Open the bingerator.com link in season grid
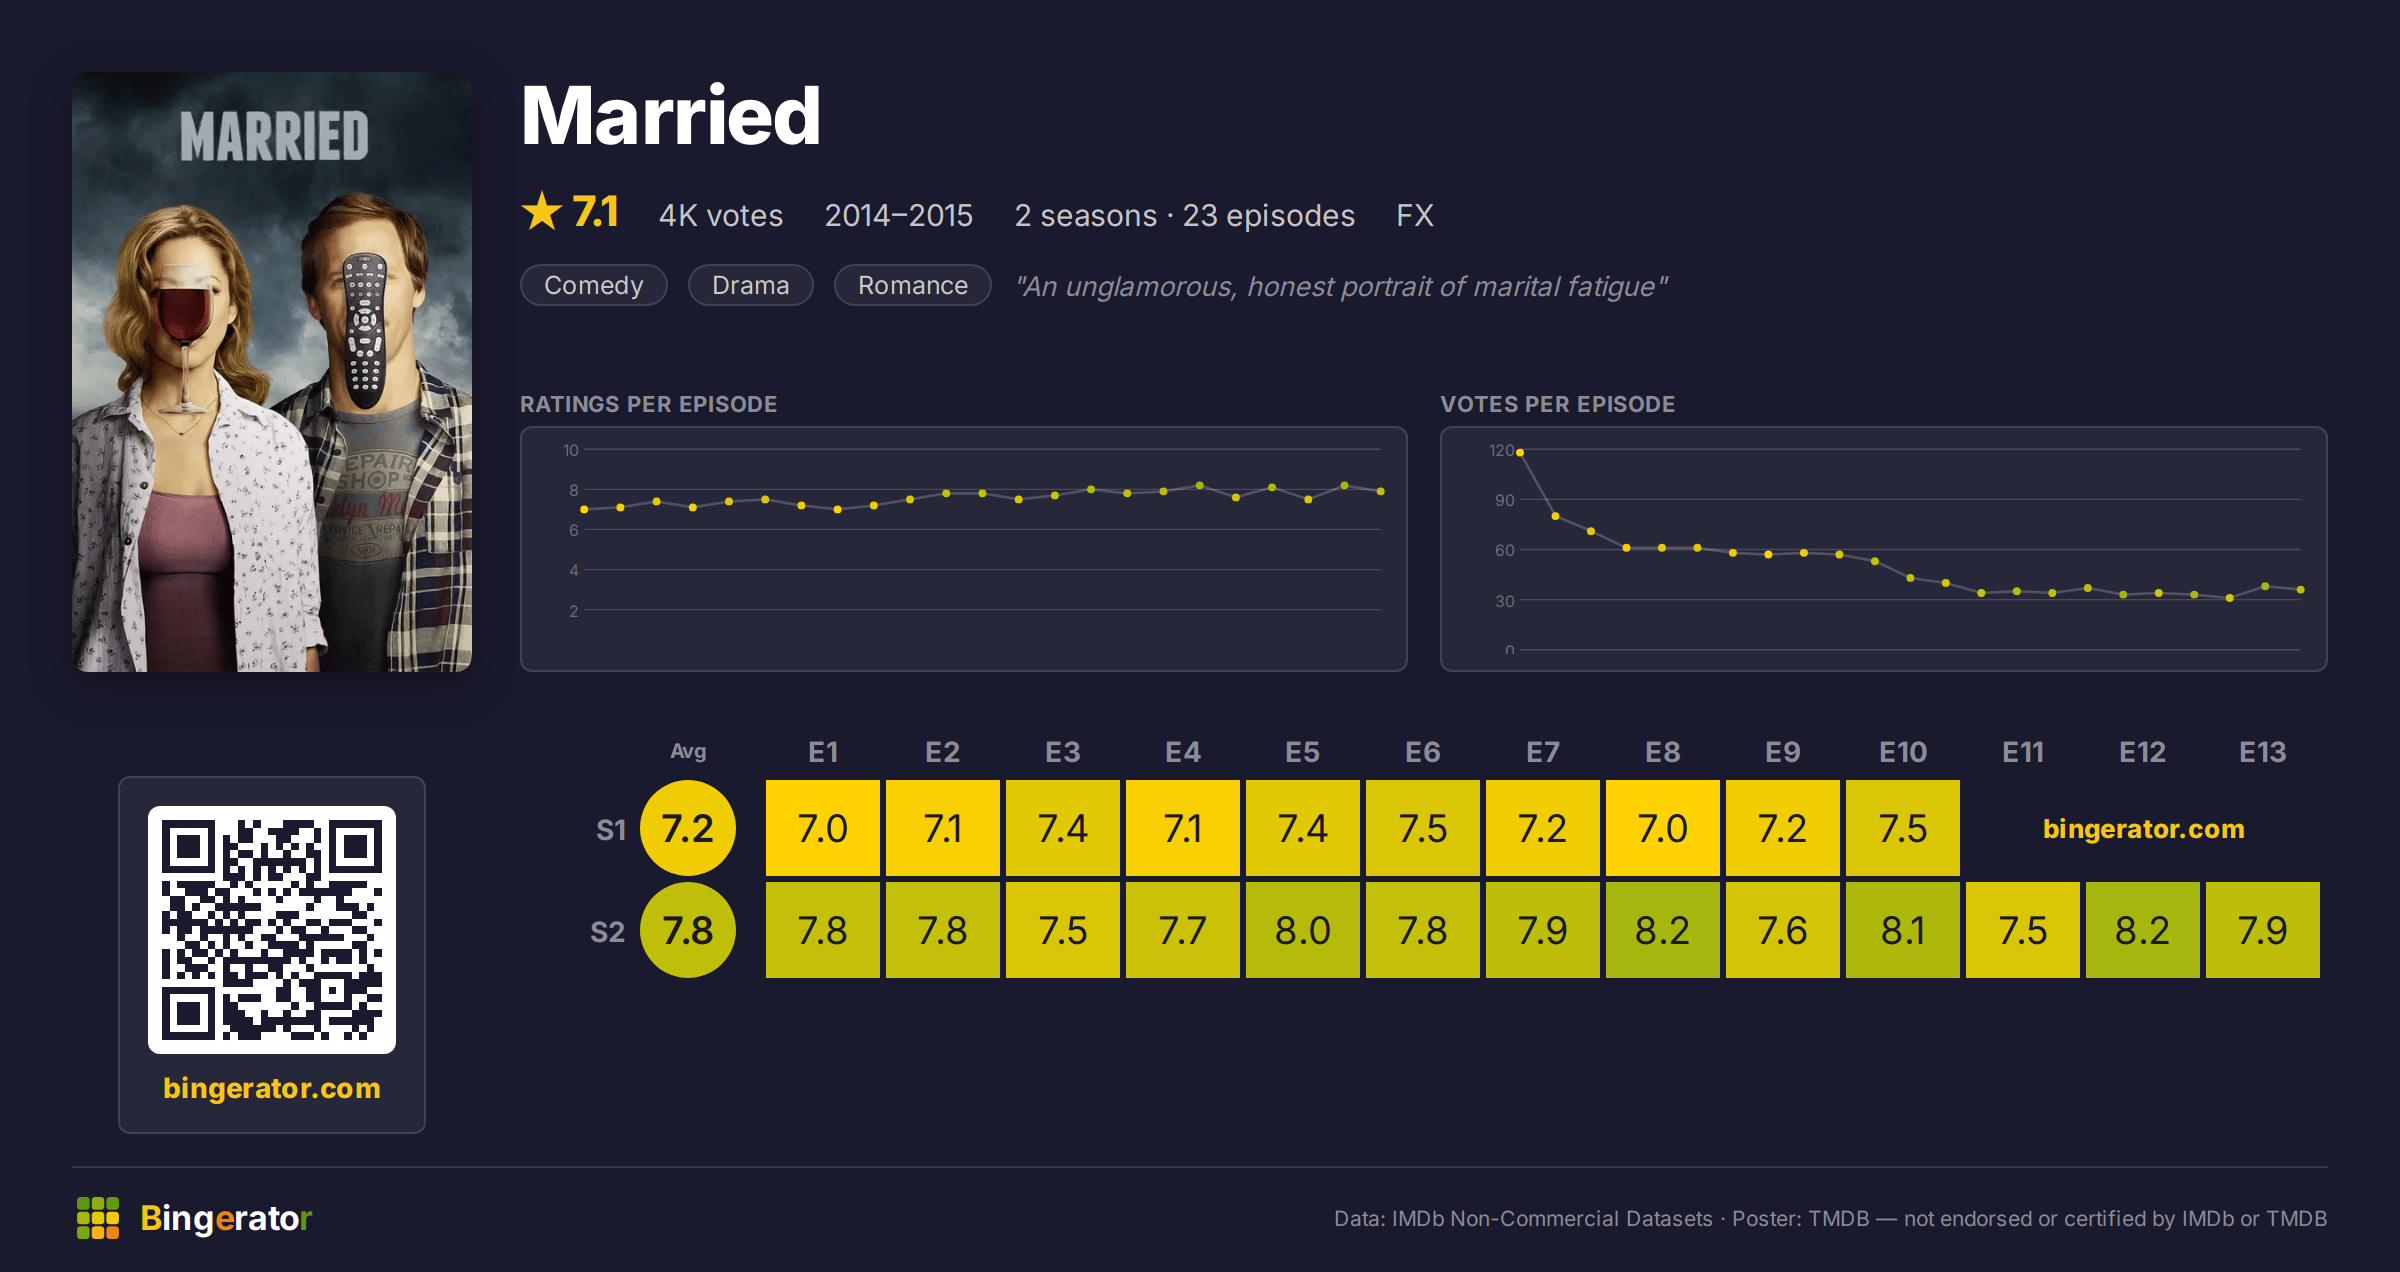Screen dimensions: 2400x1272 [2143, 829]
